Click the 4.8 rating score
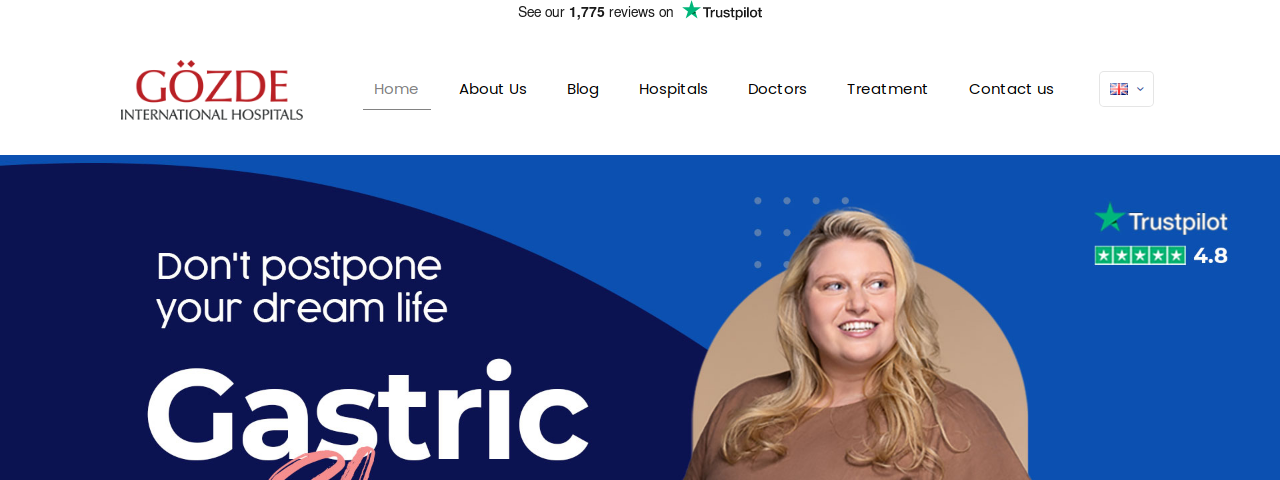The width and height of the screenshot is (1280, 480). 1210,255
